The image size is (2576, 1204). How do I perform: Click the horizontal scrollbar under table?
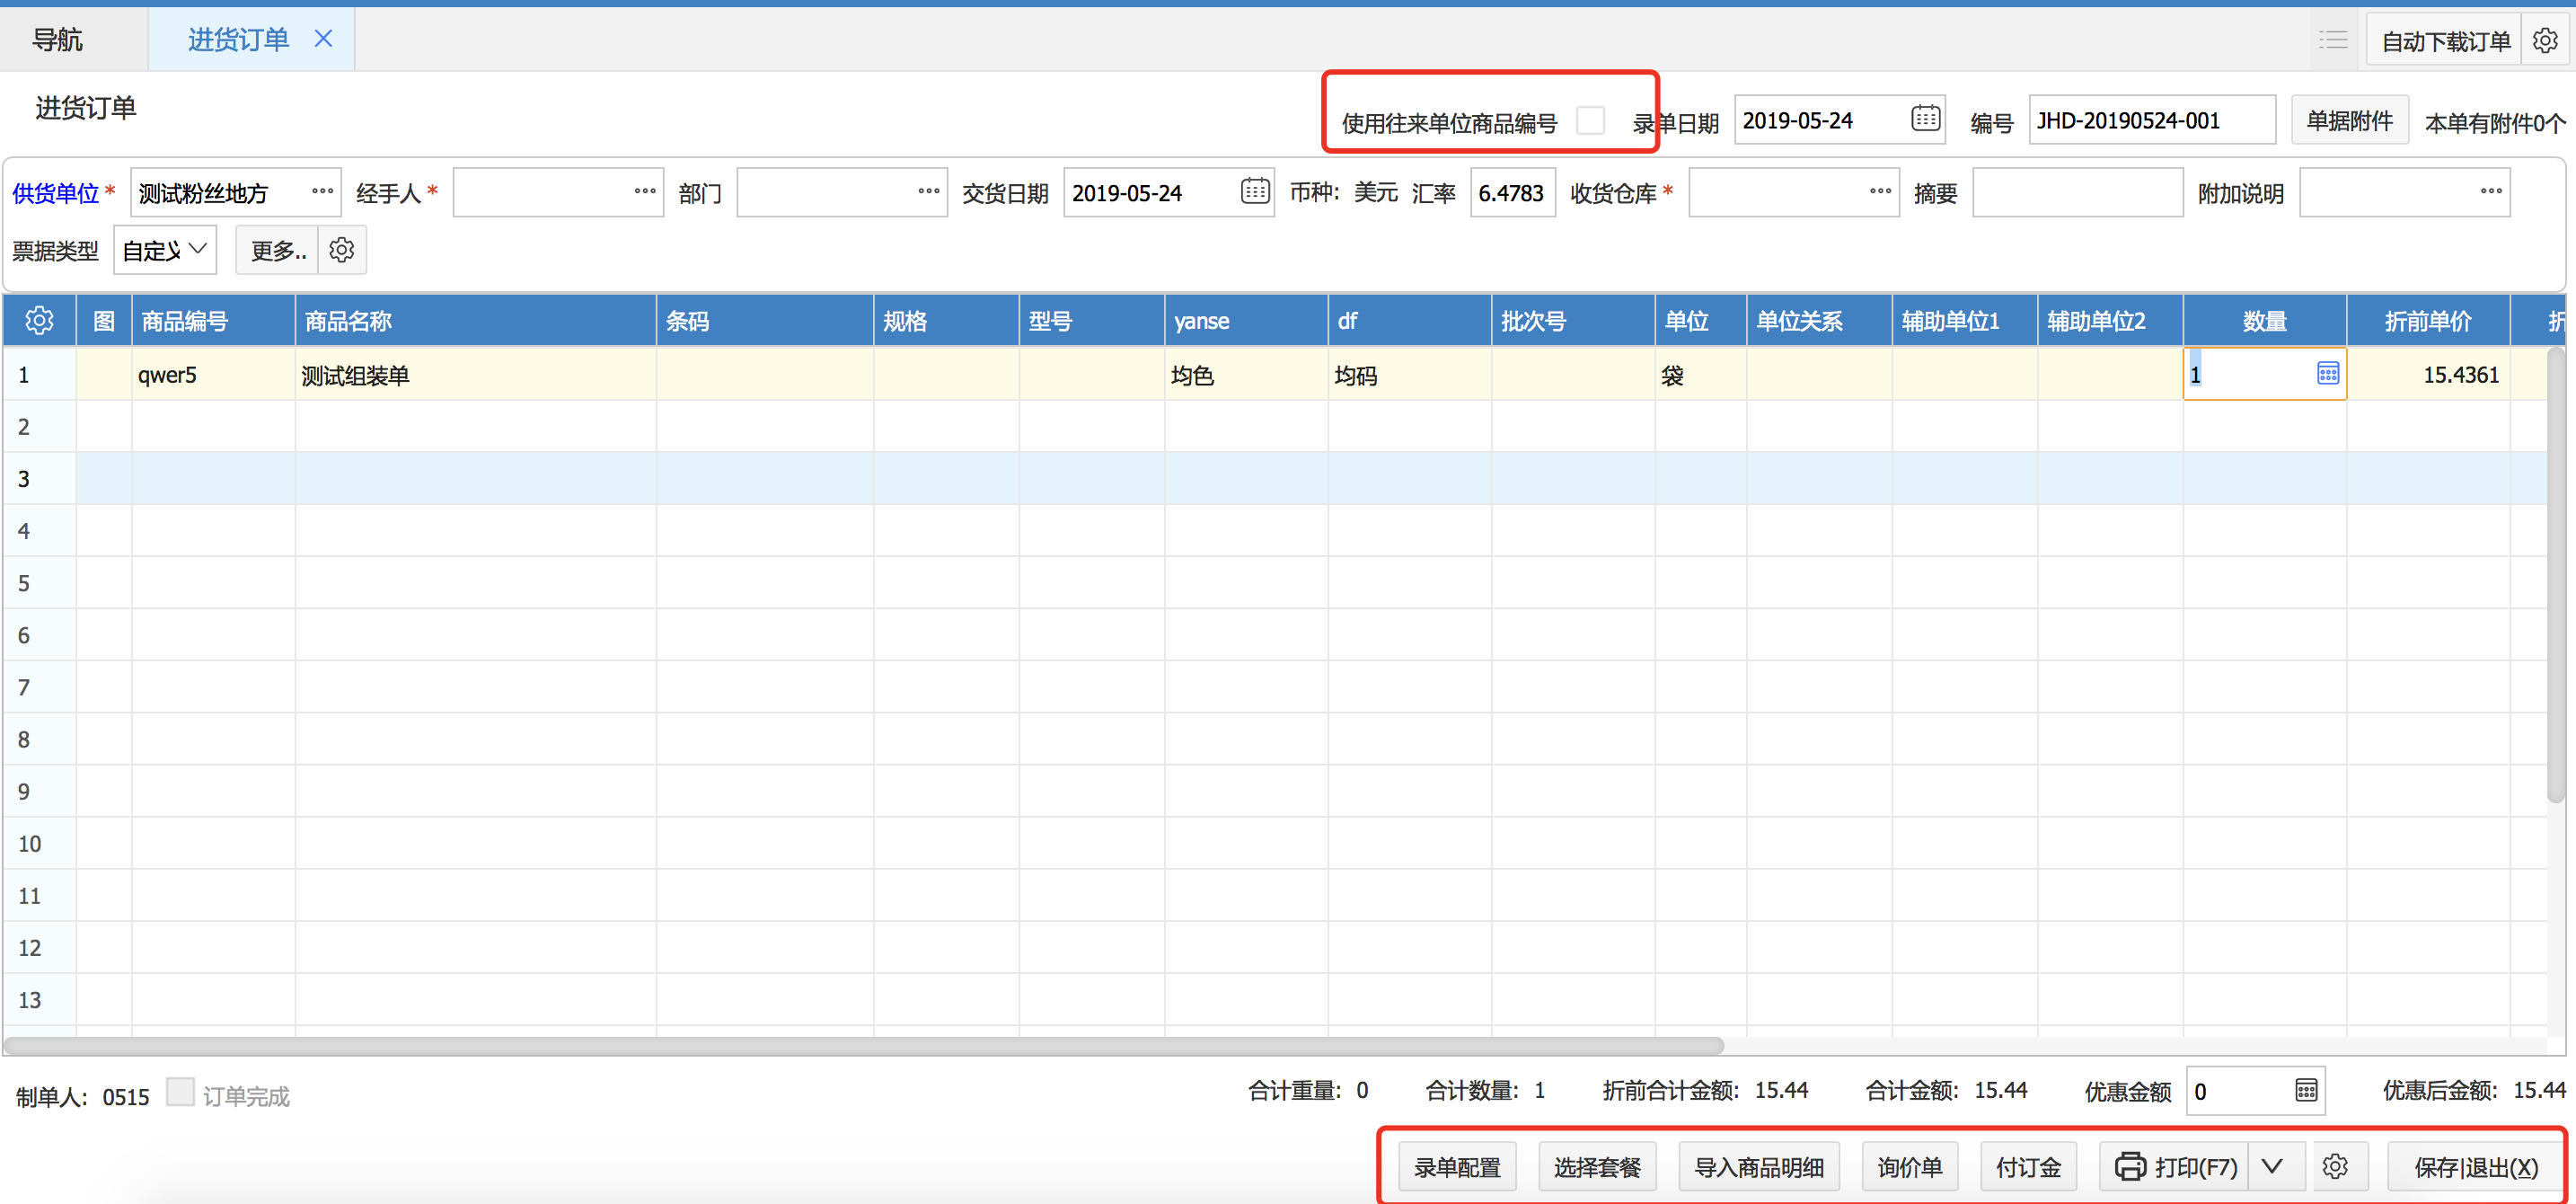click(860, 1045)
